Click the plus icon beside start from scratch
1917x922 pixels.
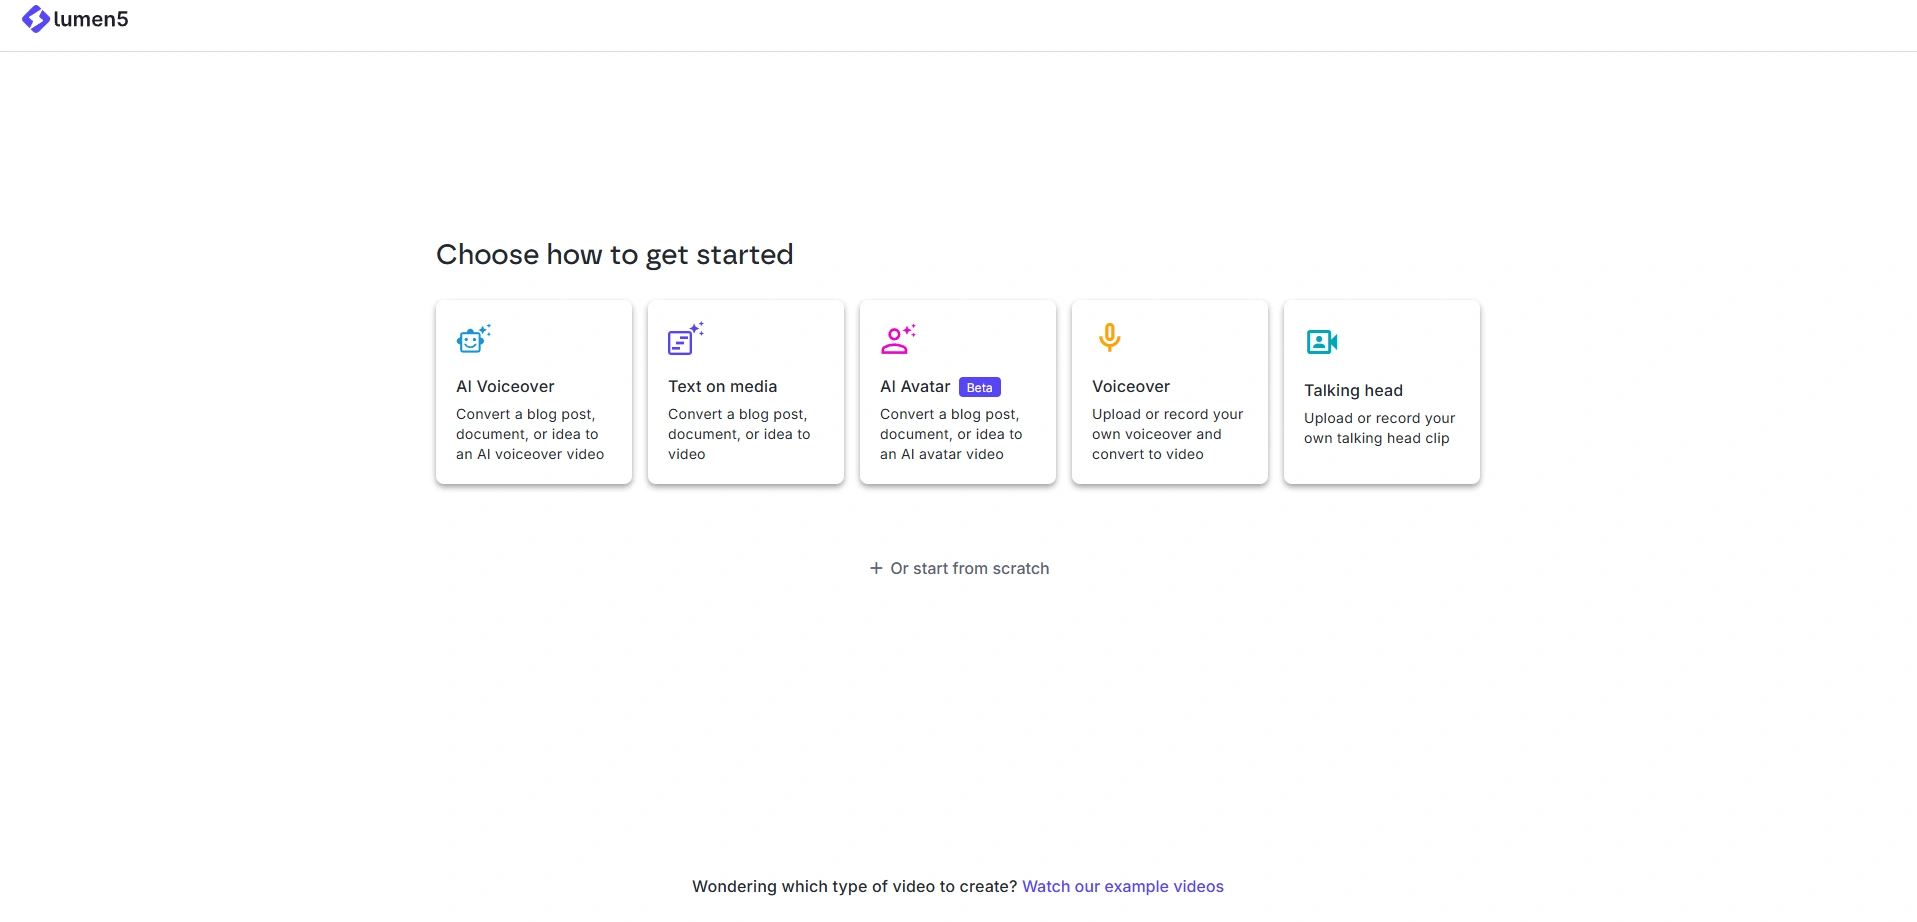[x=876, y=568]
